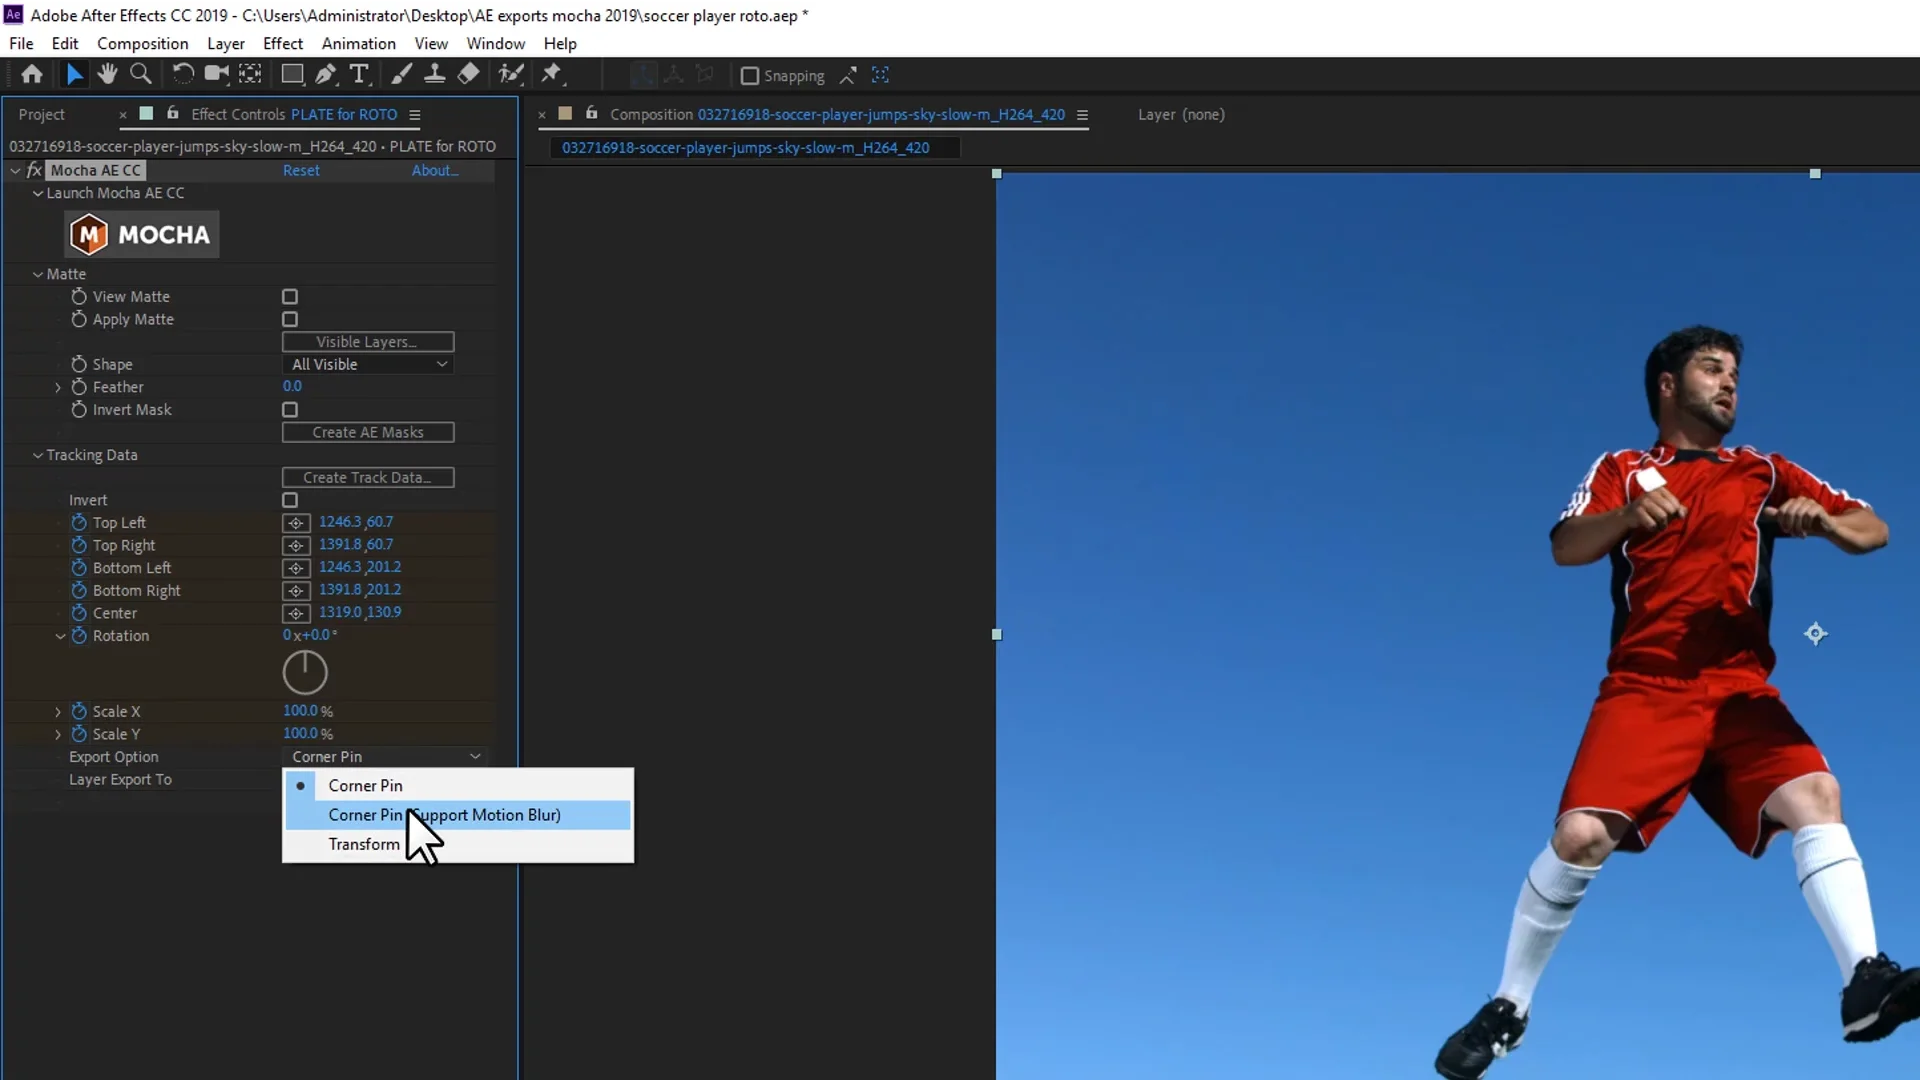Image resolution: width=1920 pixels, height=1080 pixels.
Task: Pick the Brush tool
Action: 402,74
